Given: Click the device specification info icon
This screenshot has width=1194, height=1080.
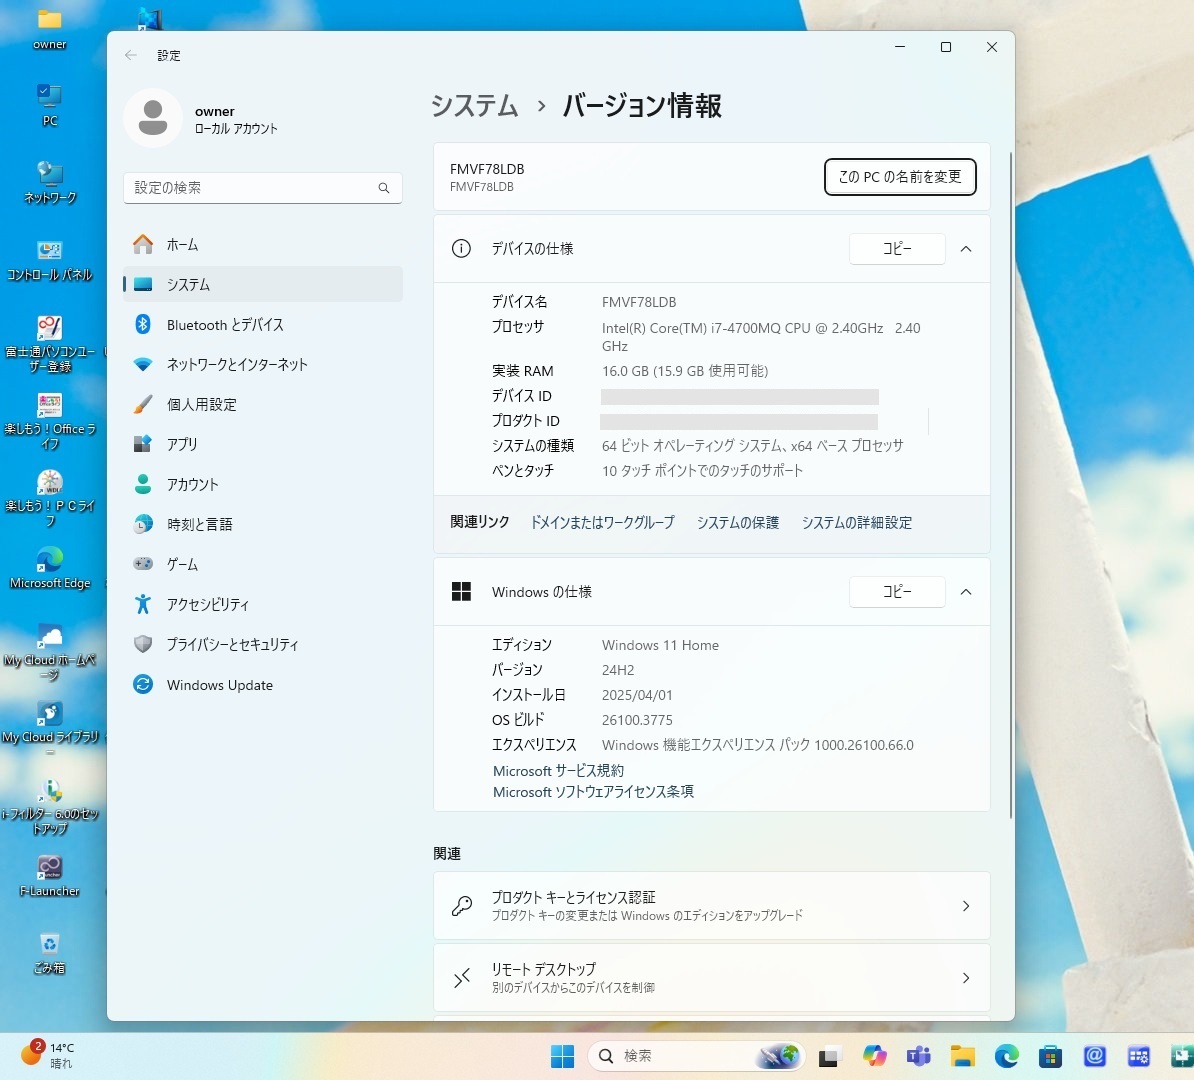Looking at the screenshot, I should point(461,248).
